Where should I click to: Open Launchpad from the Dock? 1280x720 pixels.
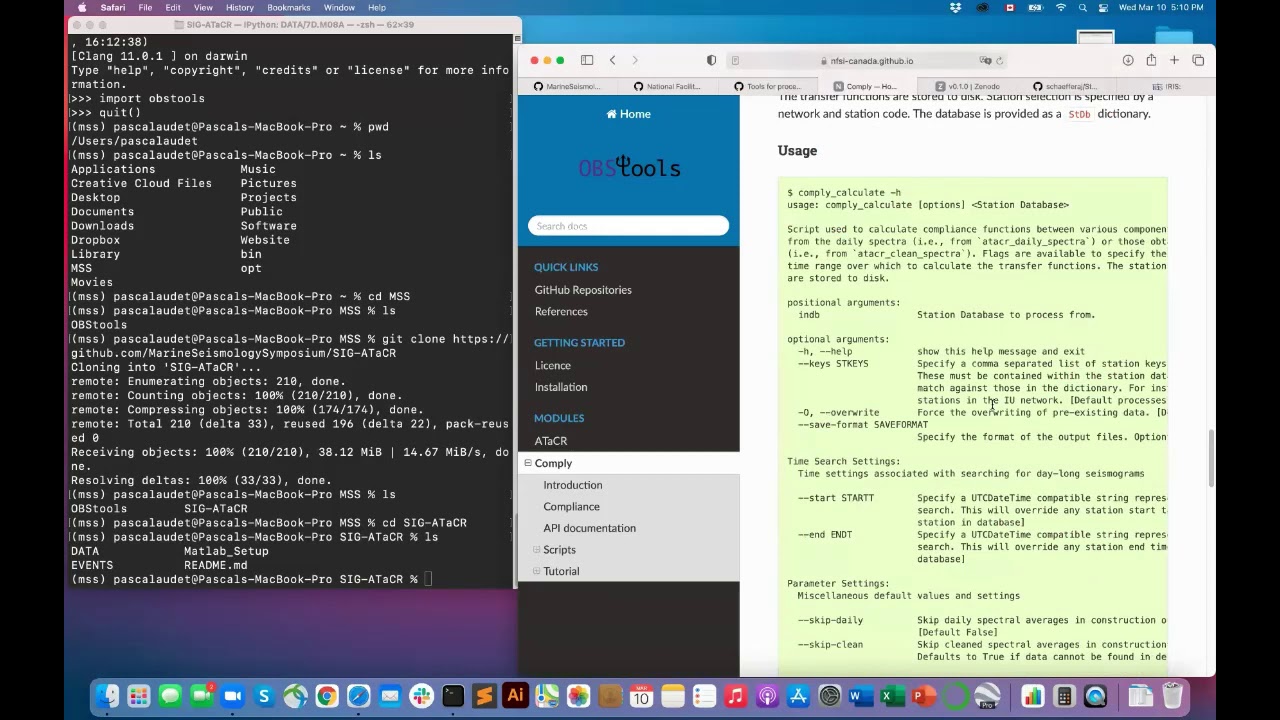(x=139, y=696)
